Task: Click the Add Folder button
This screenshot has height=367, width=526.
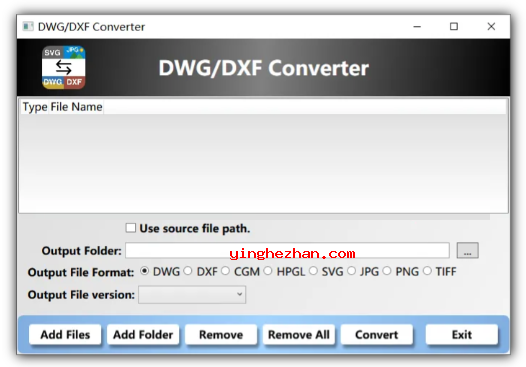Action: coord(143,334)
